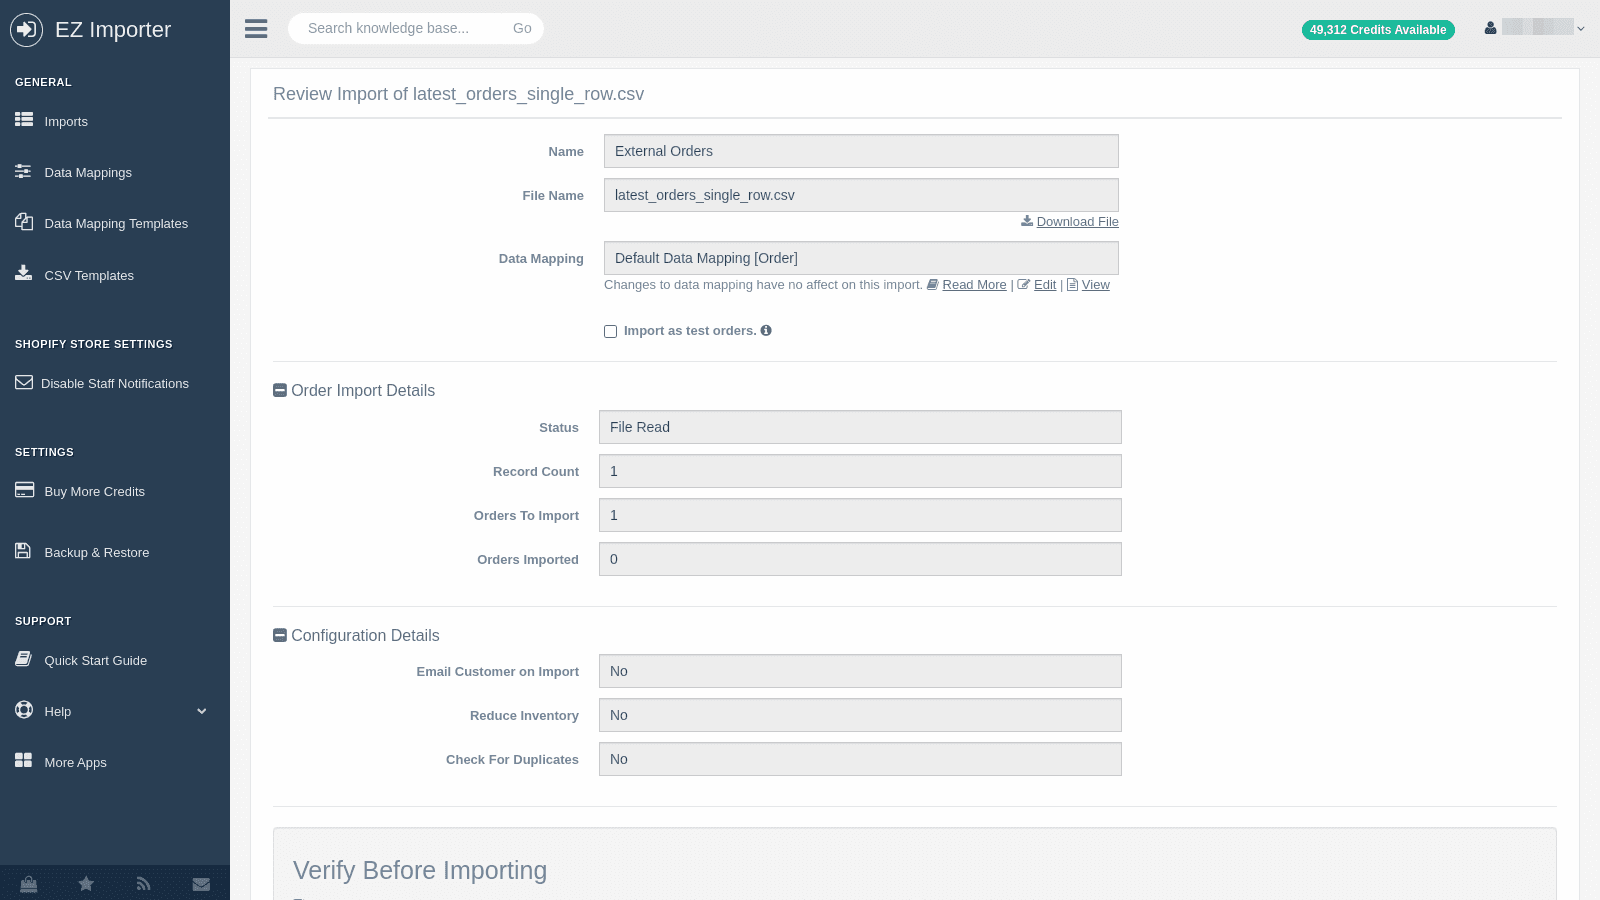This screenshot has width=1600, height=900.
Task: Open Disable Staff Notifications setting
Action: tap(115, 383)
